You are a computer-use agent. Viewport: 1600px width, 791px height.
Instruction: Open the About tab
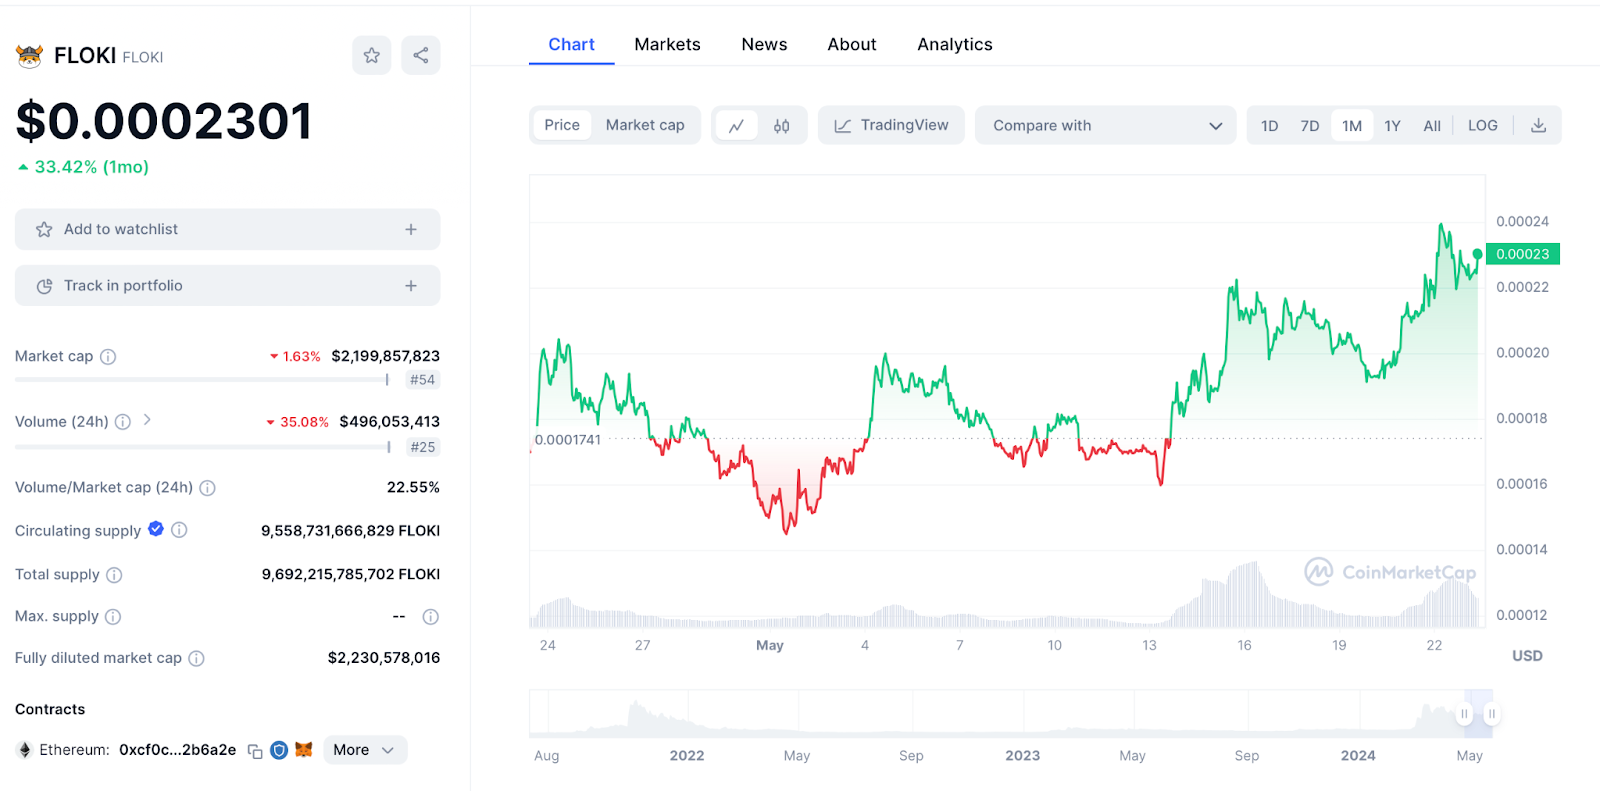[x=852, y=45]
